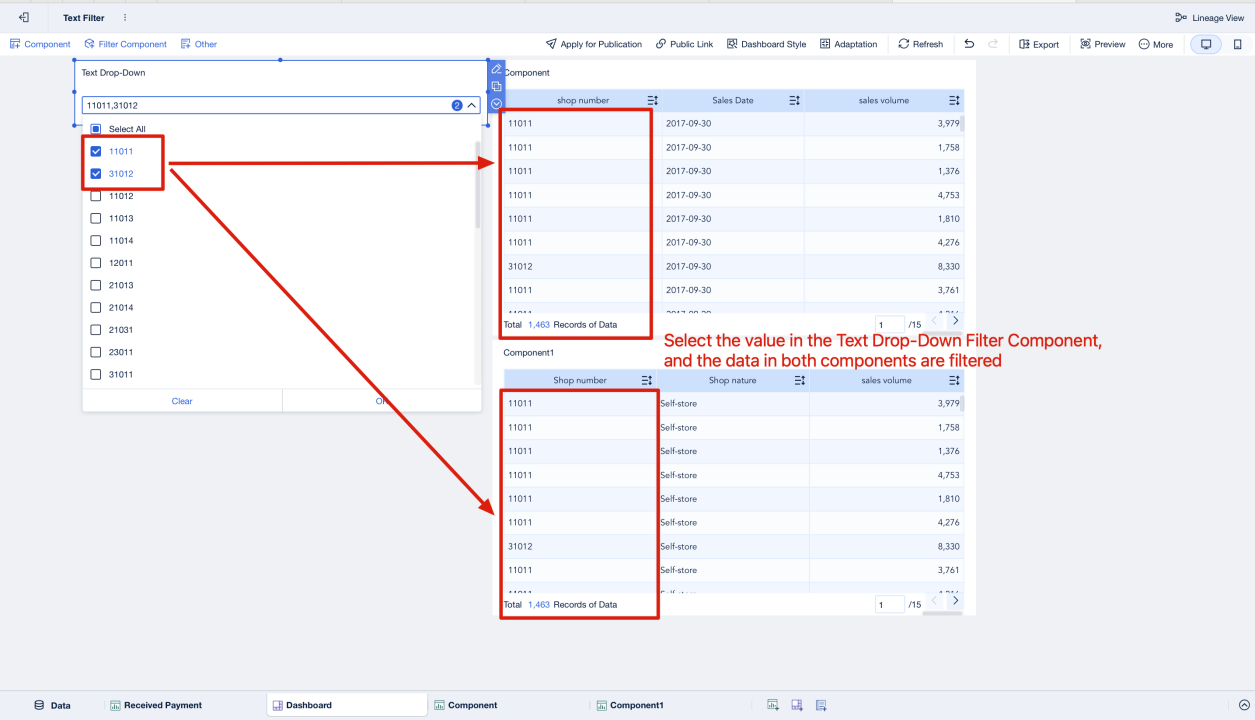Check the 11013 checkbox
Image resolution: width=1255 pixels, height=720 pixels.
pyautogui.click(x=96, y=218)
